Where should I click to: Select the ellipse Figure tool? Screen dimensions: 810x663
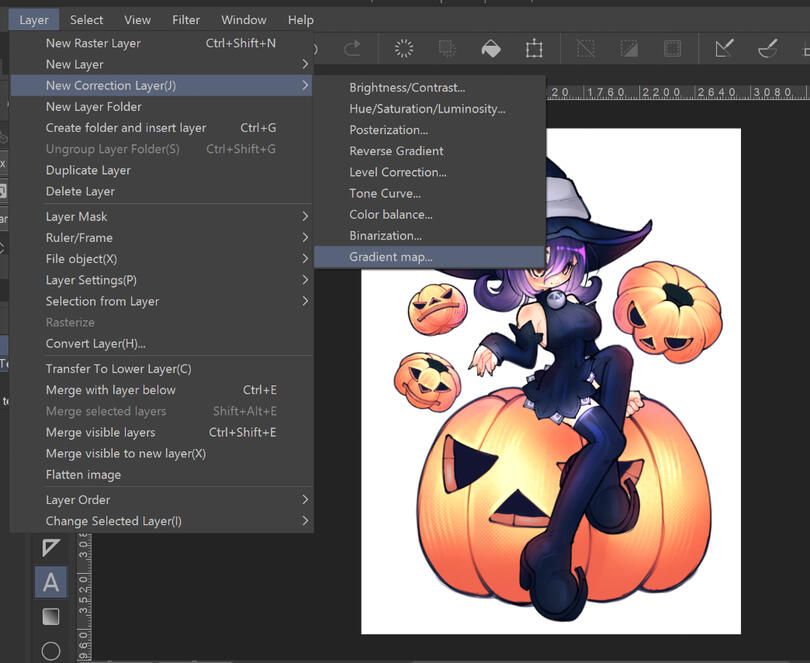coord(51,650)
